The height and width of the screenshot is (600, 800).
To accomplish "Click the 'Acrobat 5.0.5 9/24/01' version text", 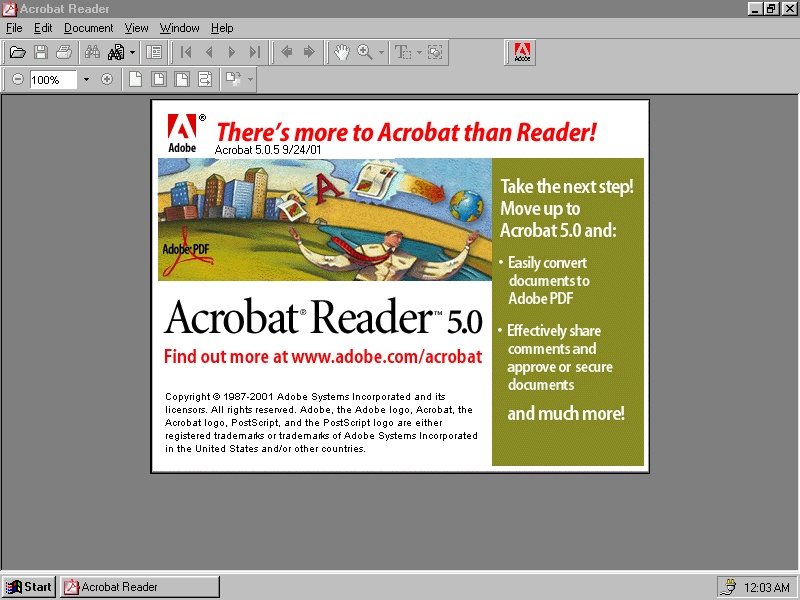I will pyautogui.click(x=268, y=149).
